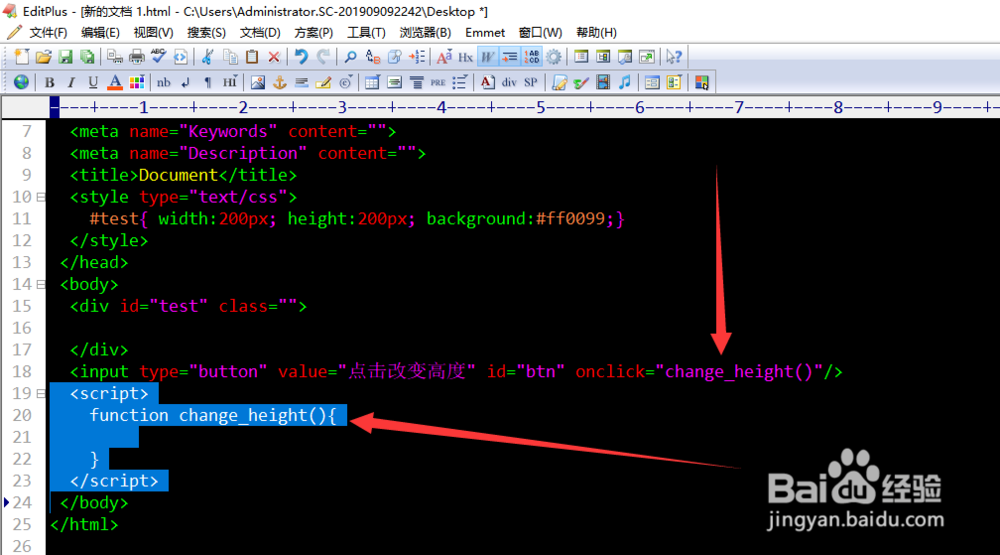
Task: Undo the last edit
Action: [x=301, y=57]
